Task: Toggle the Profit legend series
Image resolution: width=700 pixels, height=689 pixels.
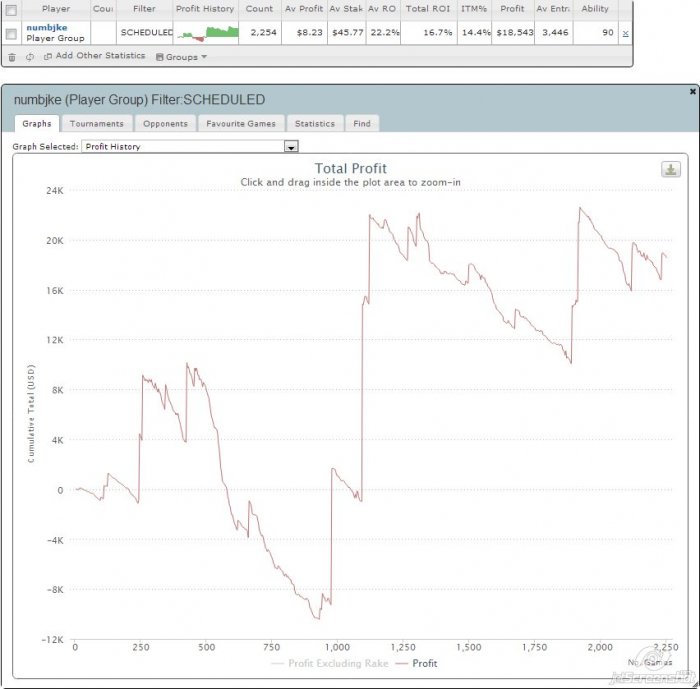Action: 417,663
